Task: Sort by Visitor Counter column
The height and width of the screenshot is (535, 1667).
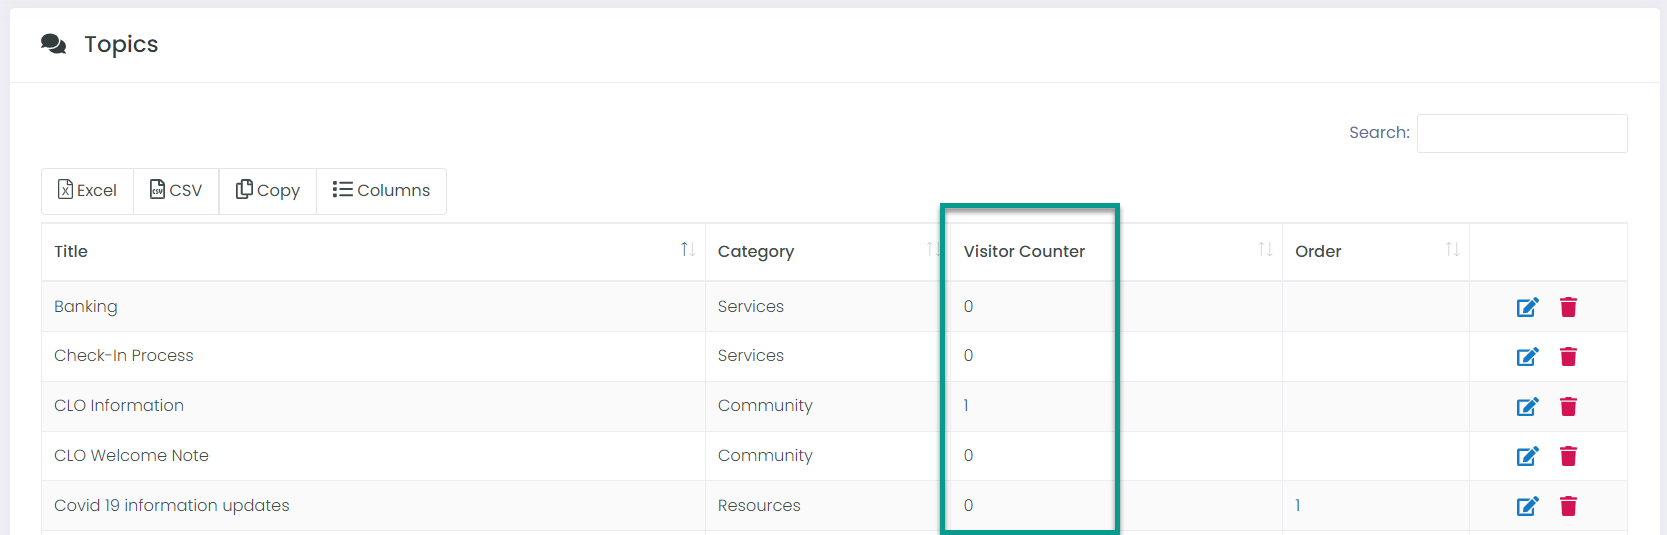Action: click(x=1265, y=250)
